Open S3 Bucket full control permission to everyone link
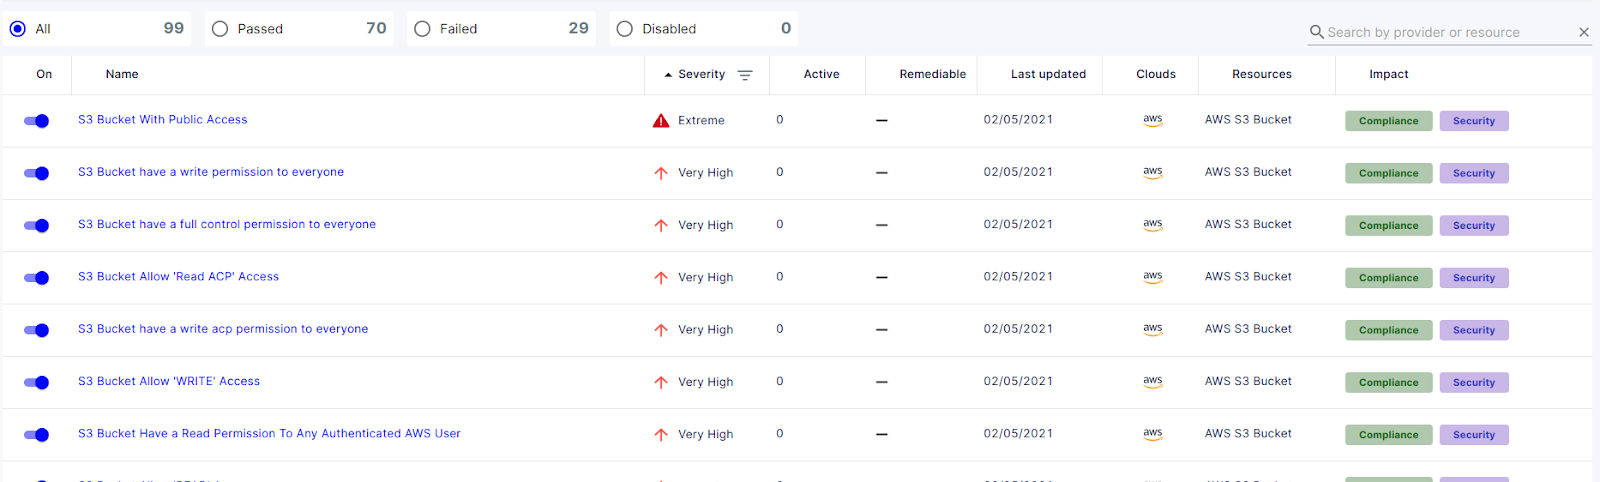Viewport: 1600px width, 482px height. pos(227,224)
